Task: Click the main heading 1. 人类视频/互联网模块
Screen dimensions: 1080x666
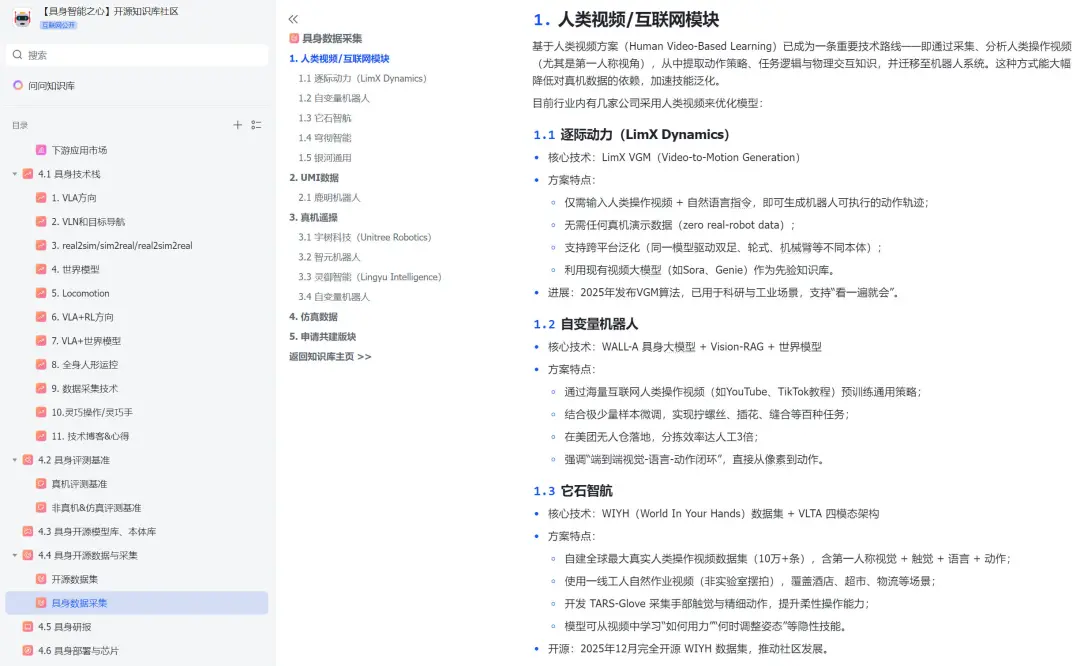Action: pyautogui.click(x=626, y=19)
